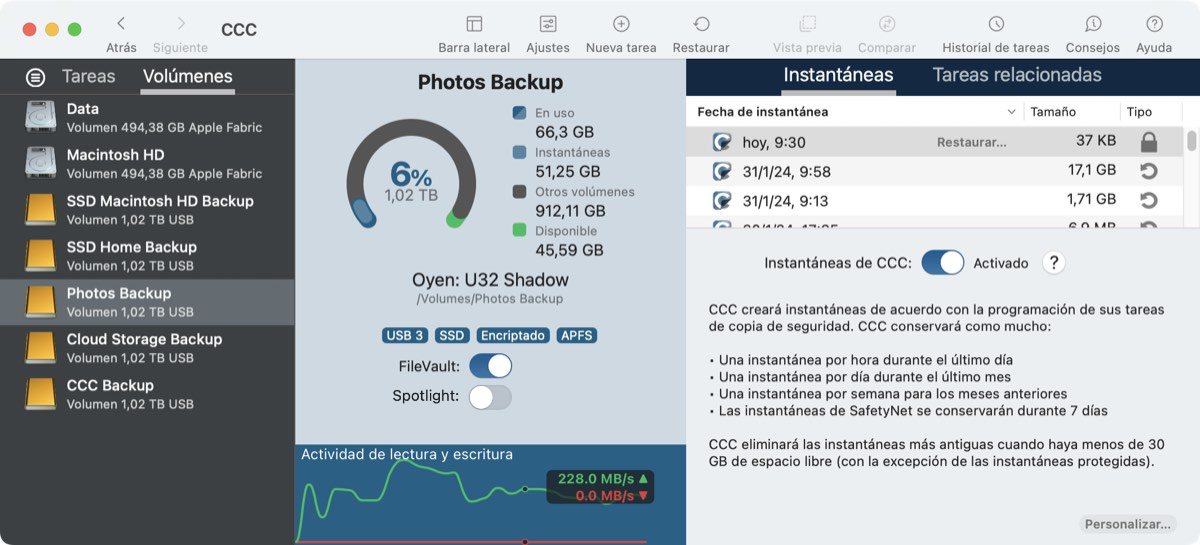1200x545 pixels.
Task: Click Restaurar... on today's snapshot row
Action: pyautogui.click(x=971, y=142)
